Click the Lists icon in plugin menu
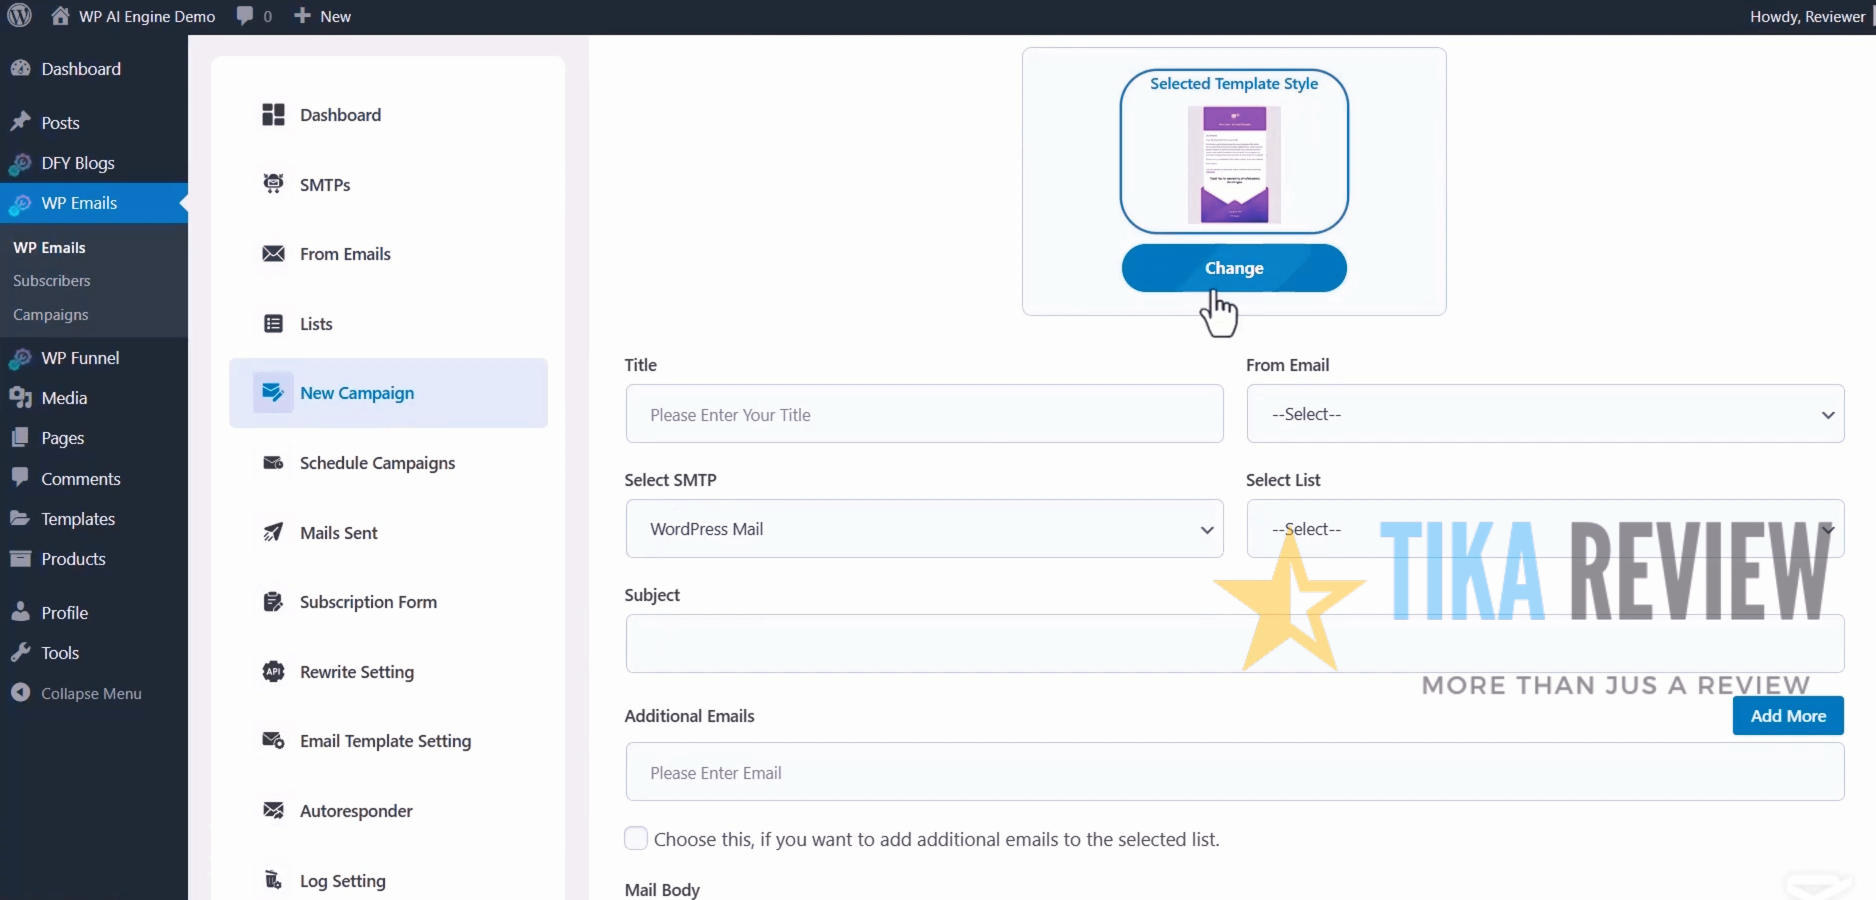This screenshot has height=900, width=1876. (273, 324)
